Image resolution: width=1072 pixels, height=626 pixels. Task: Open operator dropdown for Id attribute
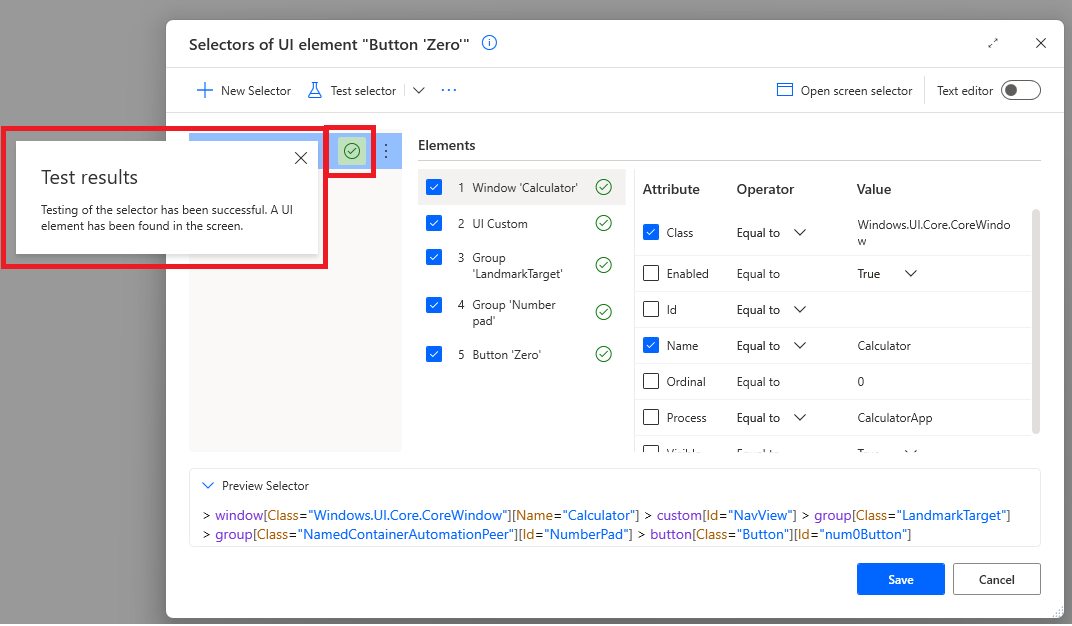(800, 310)
